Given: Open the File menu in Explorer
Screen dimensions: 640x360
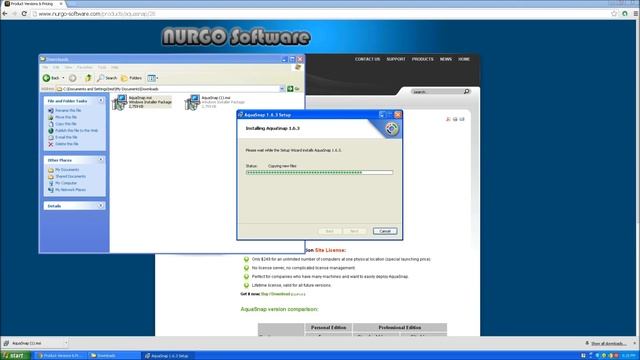Looking at the screenshot, I should click(x=45, y=67).
